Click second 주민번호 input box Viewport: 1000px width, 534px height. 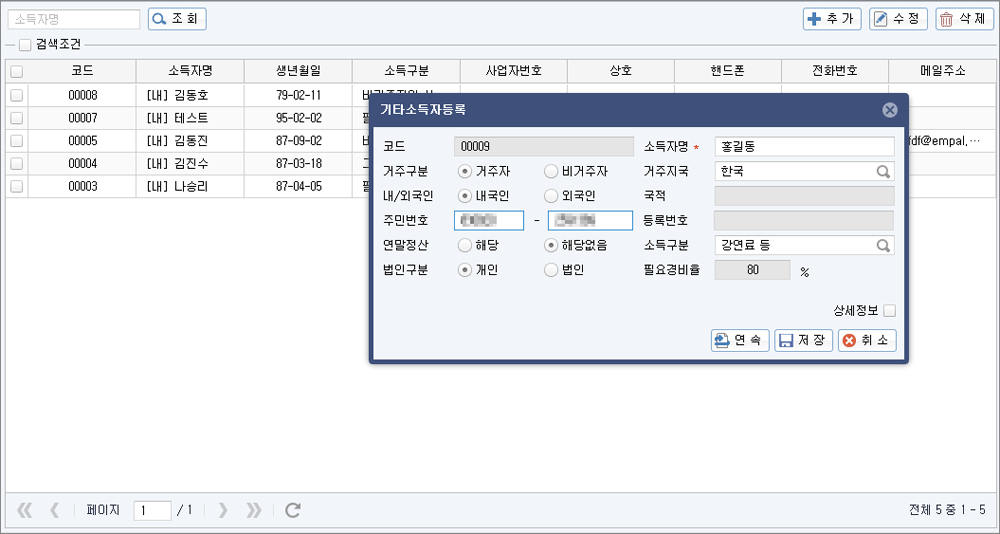click(591, 220)
